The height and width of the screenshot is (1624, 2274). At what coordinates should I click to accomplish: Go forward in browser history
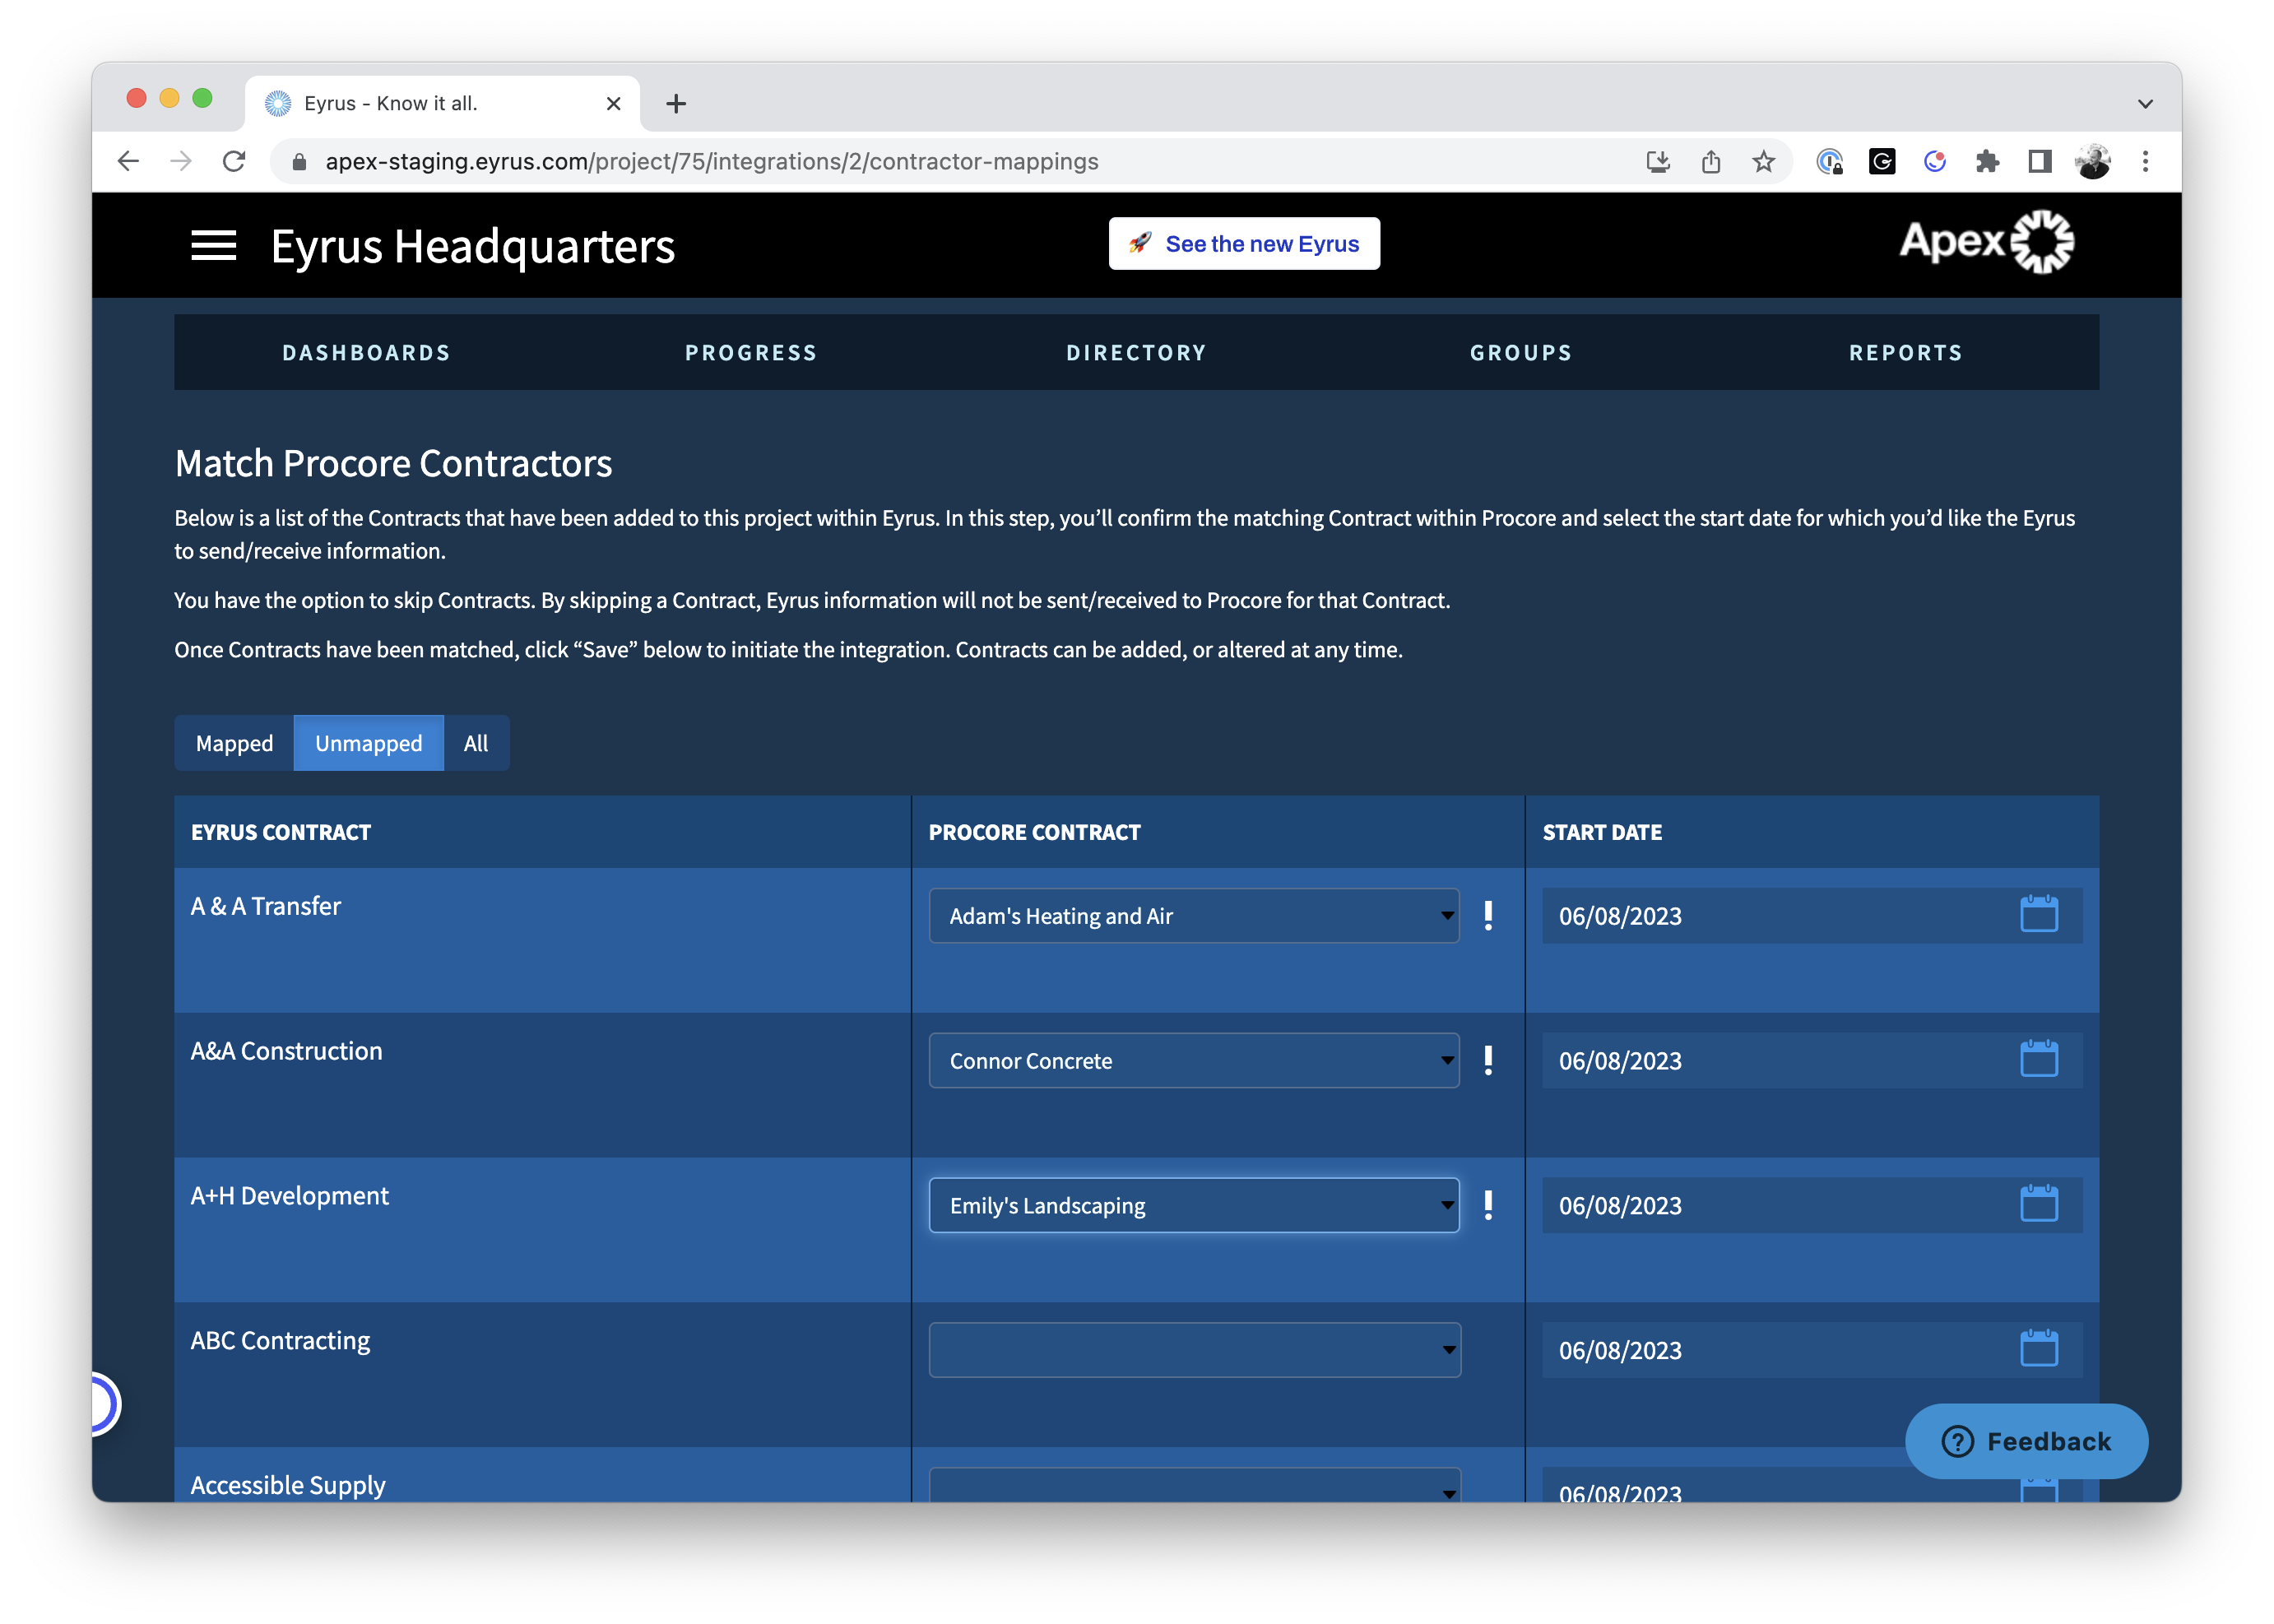coord(181,161)
